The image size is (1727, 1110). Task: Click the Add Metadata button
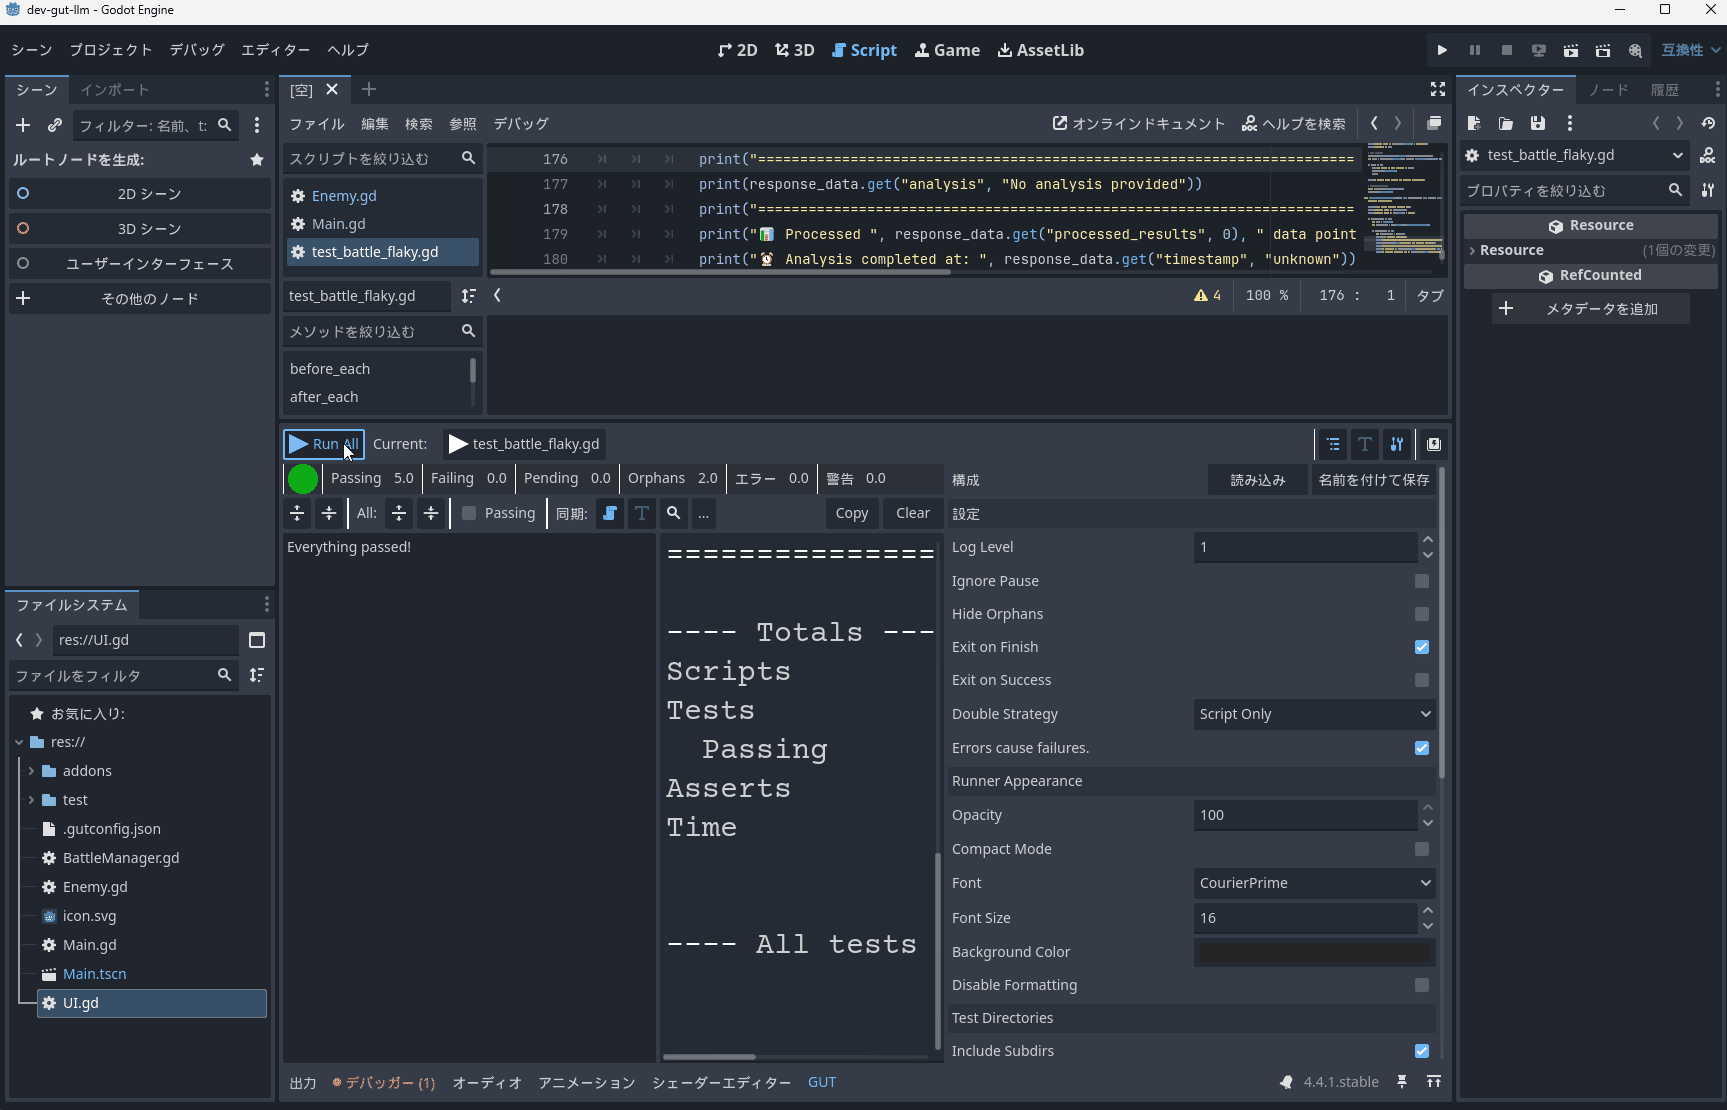[1591, 309]
